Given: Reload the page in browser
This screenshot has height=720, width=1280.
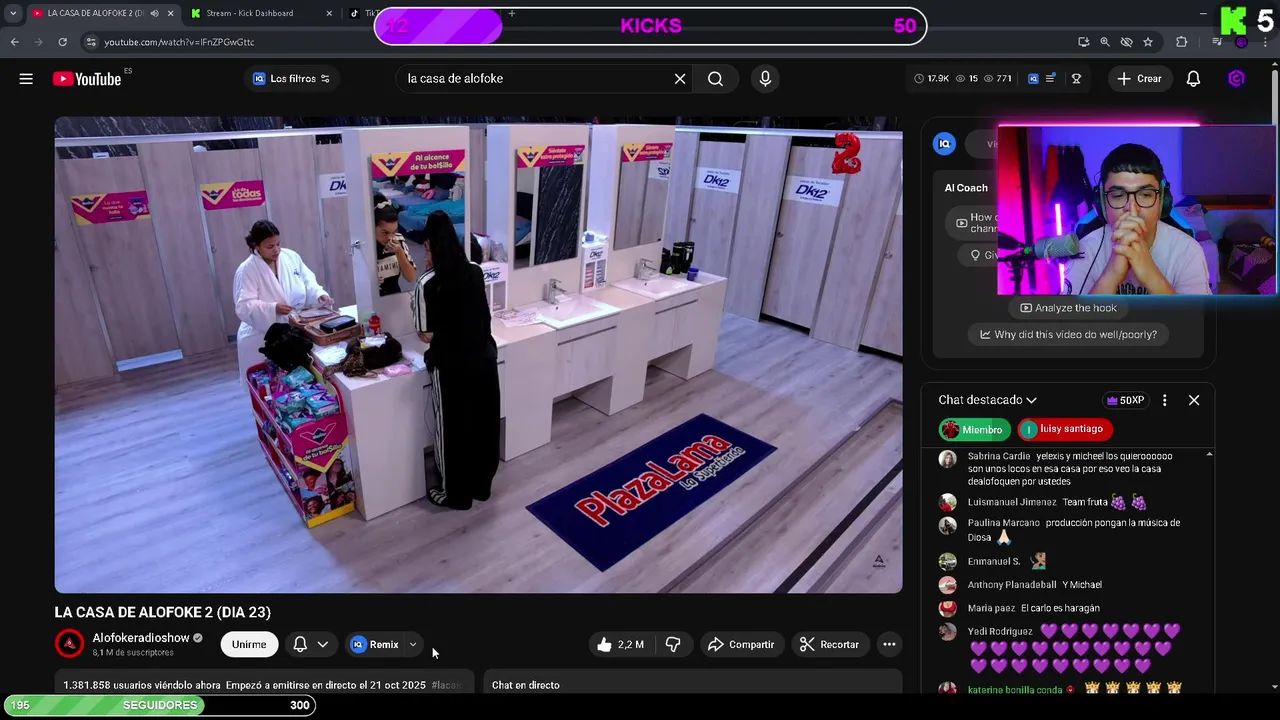Looking at the screenshot, I should click(62, 42).
